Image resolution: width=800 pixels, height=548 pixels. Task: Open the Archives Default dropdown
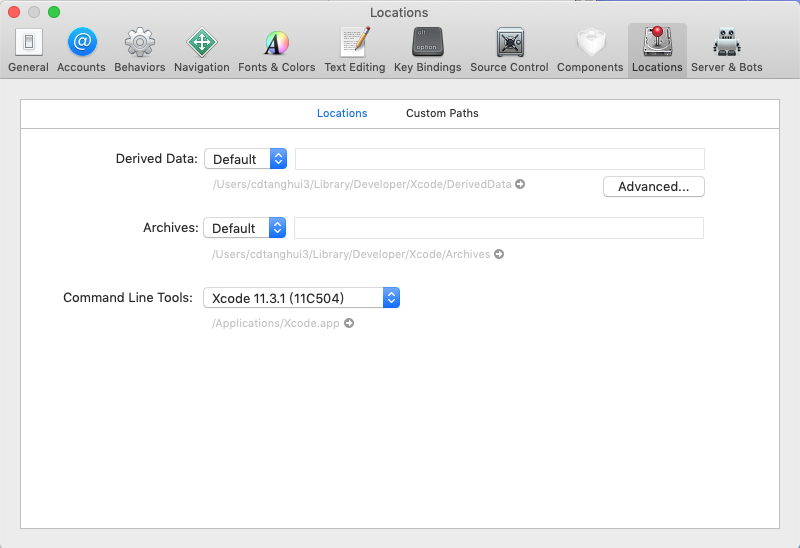point(244,228)
